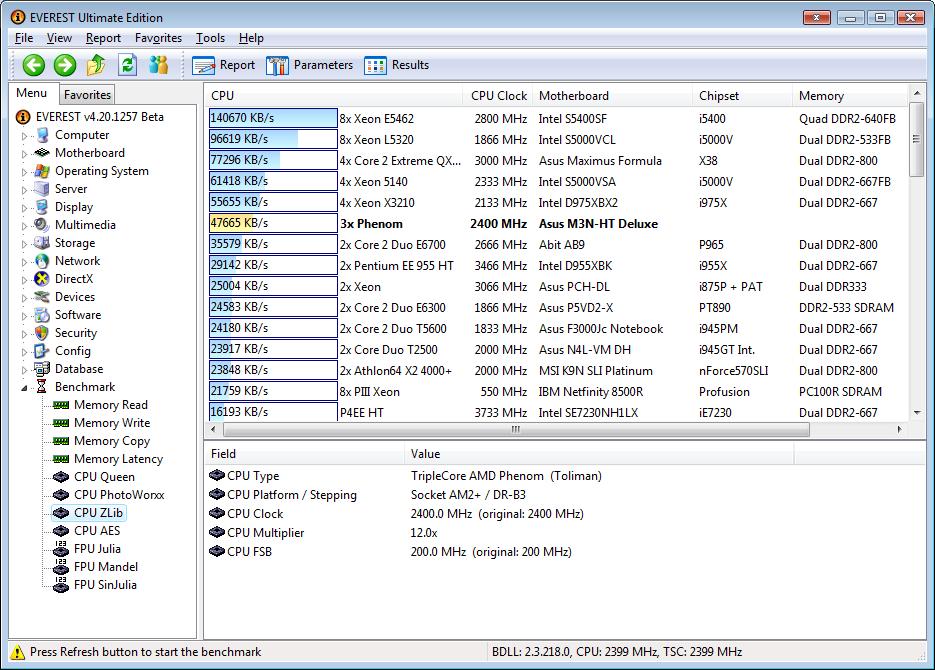This screenshot has height=670, width=935.
Task: Open the Tools menu
Action: [210, 38]
